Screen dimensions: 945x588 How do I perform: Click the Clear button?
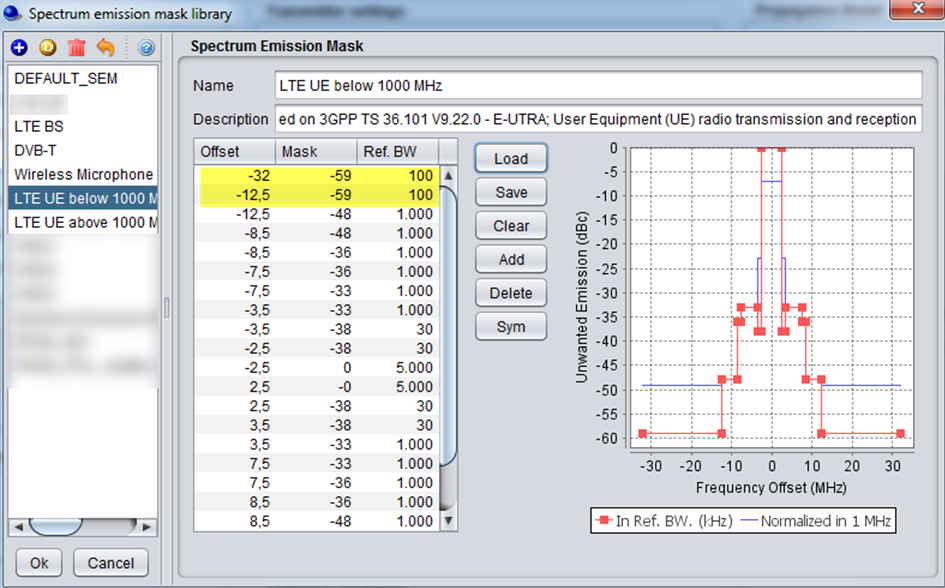(511, 226)
